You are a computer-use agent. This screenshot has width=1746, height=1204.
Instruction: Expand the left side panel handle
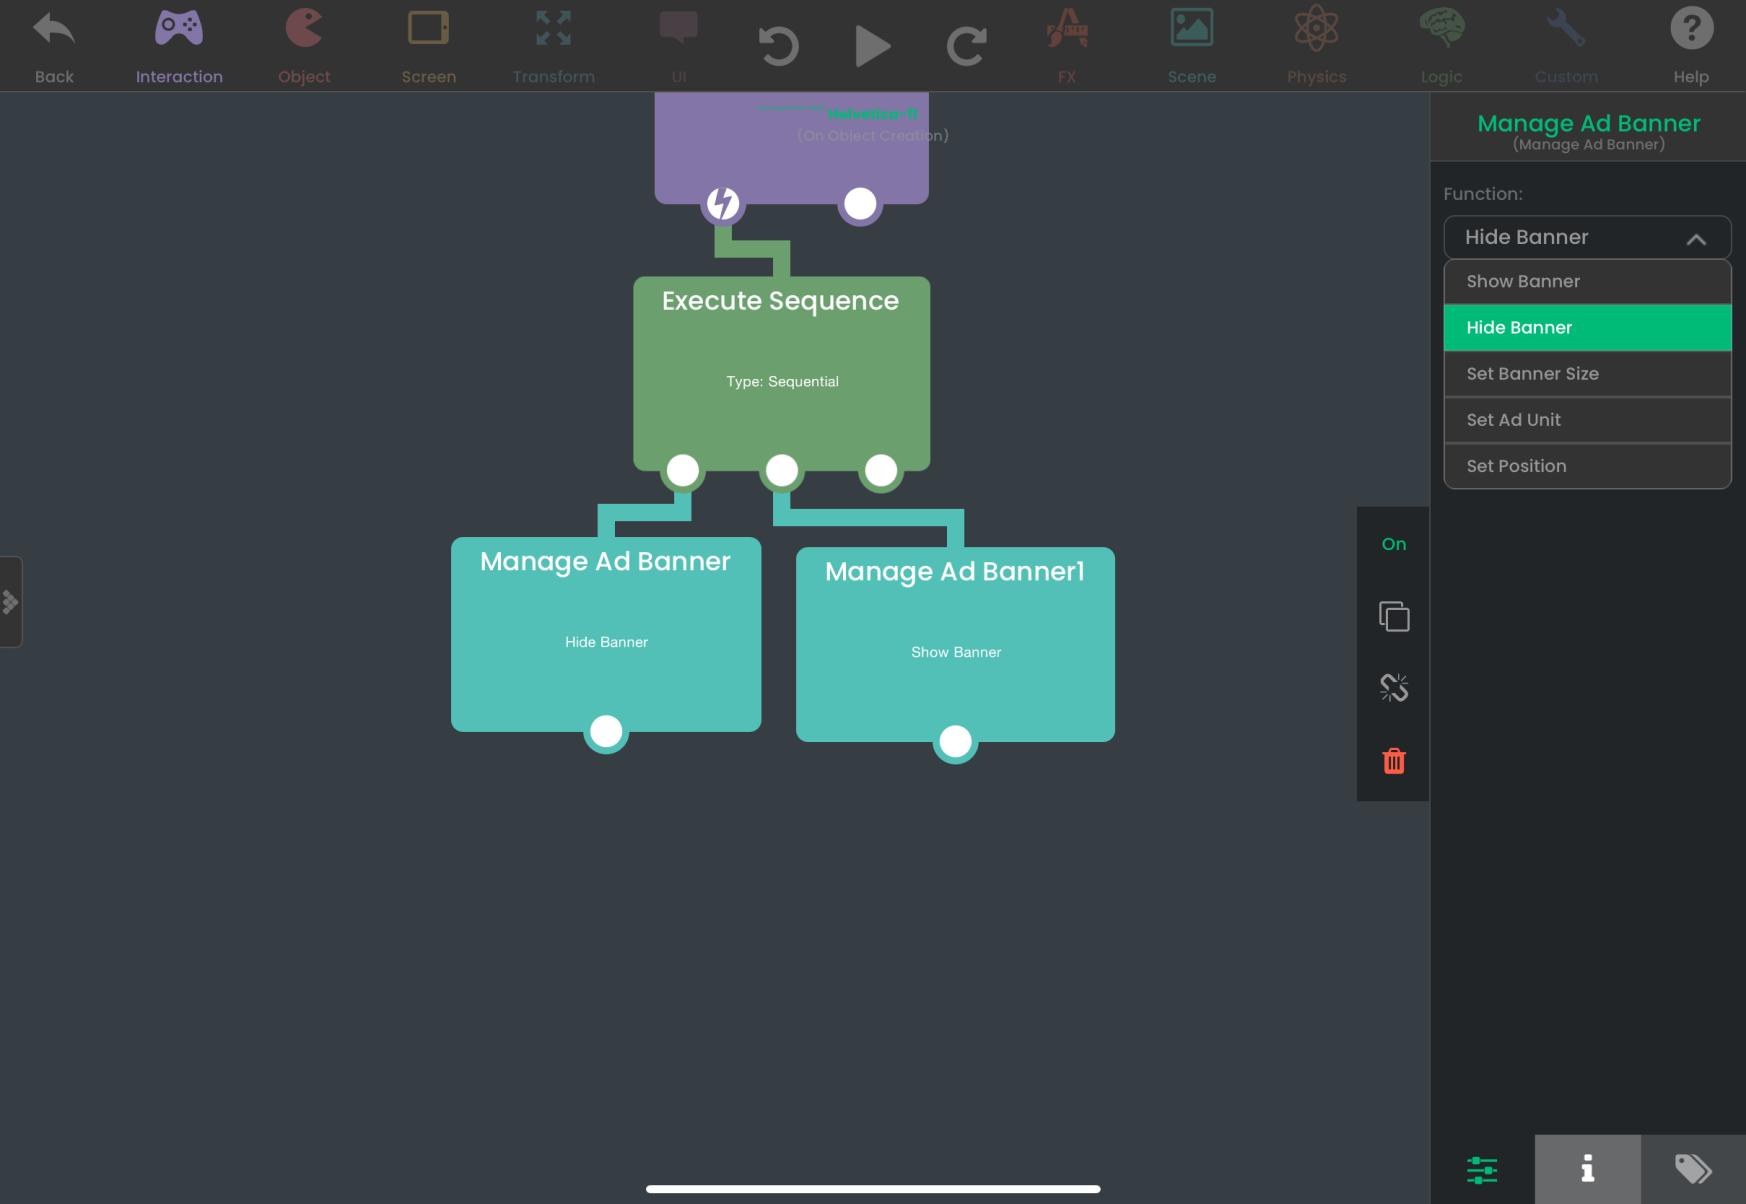(x=11, y=602)
